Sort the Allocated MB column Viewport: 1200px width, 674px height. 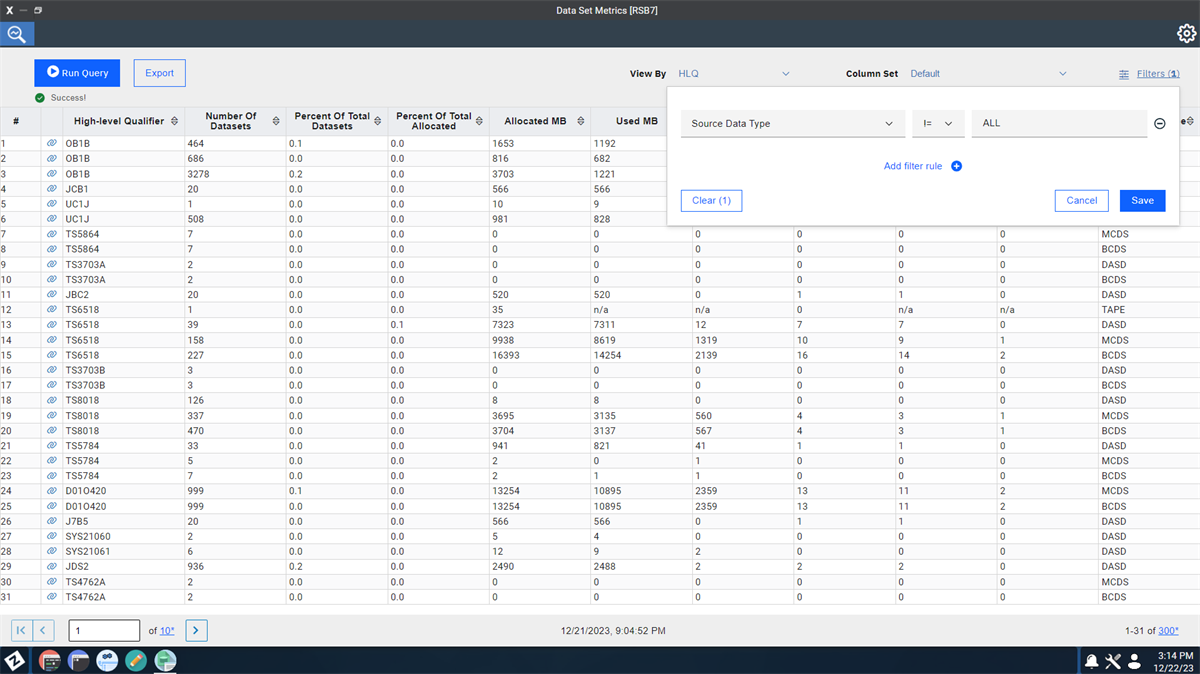point(574,121)
